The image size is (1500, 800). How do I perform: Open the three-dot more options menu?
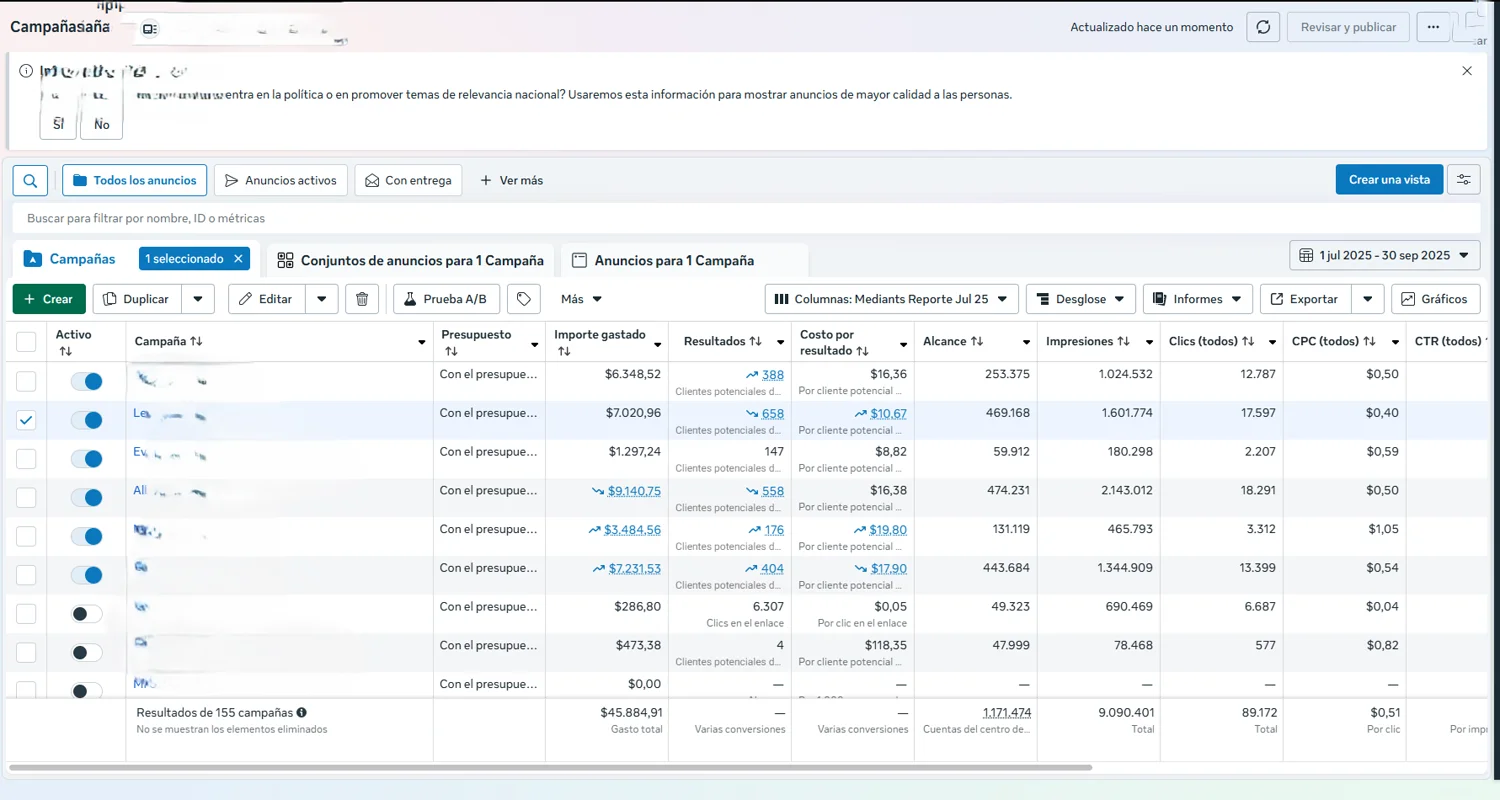1433,27
